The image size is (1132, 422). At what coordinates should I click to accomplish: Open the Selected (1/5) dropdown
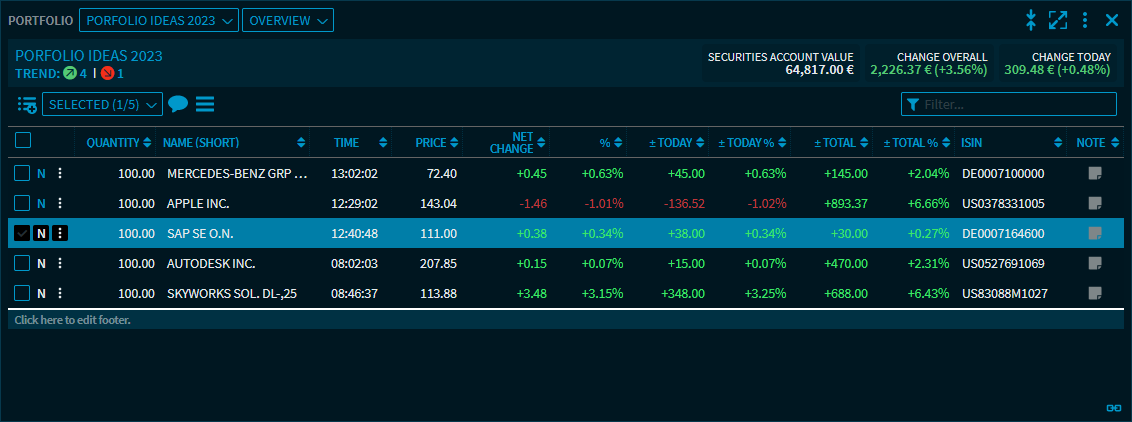tap(102, 104)
